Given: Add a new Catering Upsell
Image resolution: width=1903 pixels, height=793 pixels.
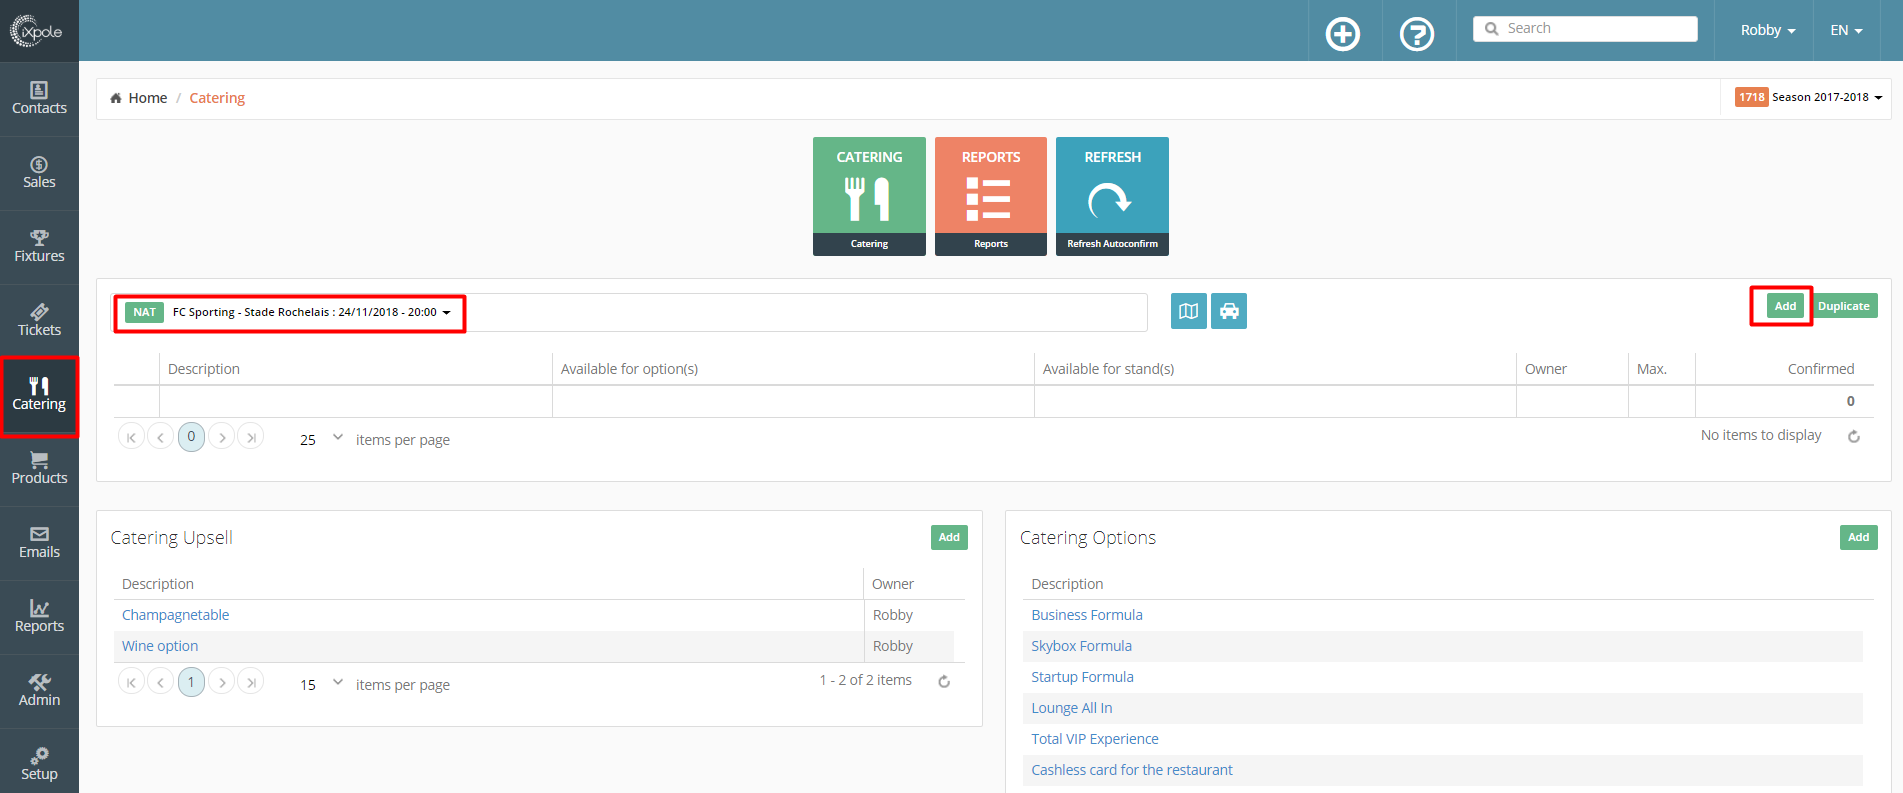Looking at the screenshot, I should click(x=949, y=537).
